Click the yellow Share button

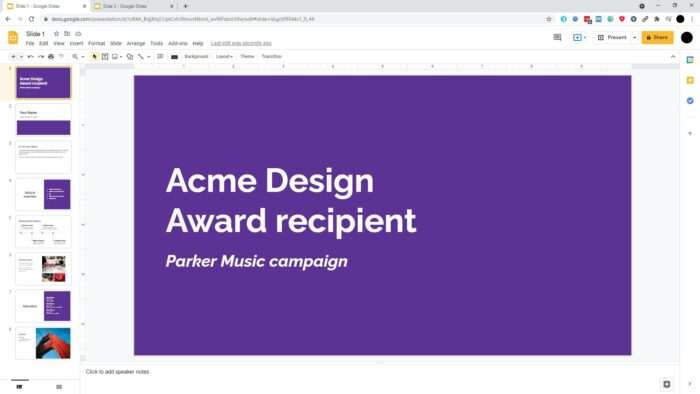tap(657, 37)
